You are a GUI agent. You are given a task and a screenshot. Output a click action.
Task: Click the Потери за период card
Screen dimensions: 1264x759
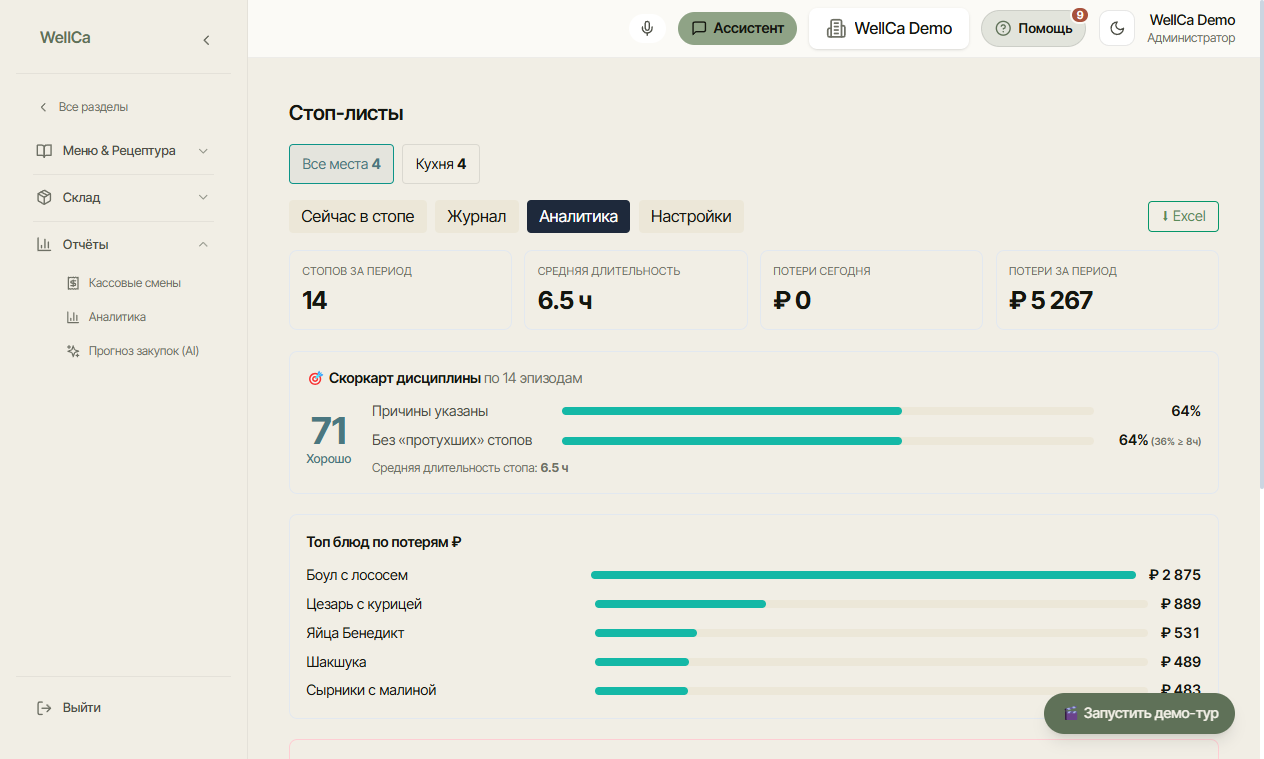[x=1107, y=290]
